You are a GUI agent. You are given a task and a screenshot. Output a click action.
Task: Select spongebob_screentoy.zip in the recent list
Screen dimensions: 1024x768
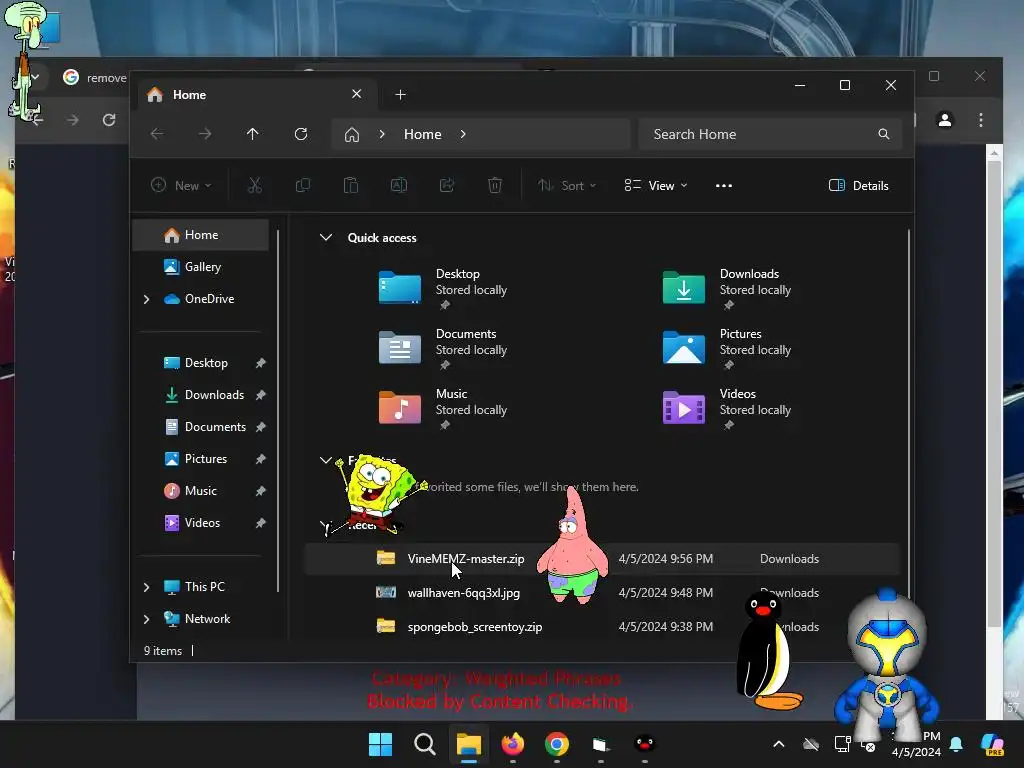601,626
